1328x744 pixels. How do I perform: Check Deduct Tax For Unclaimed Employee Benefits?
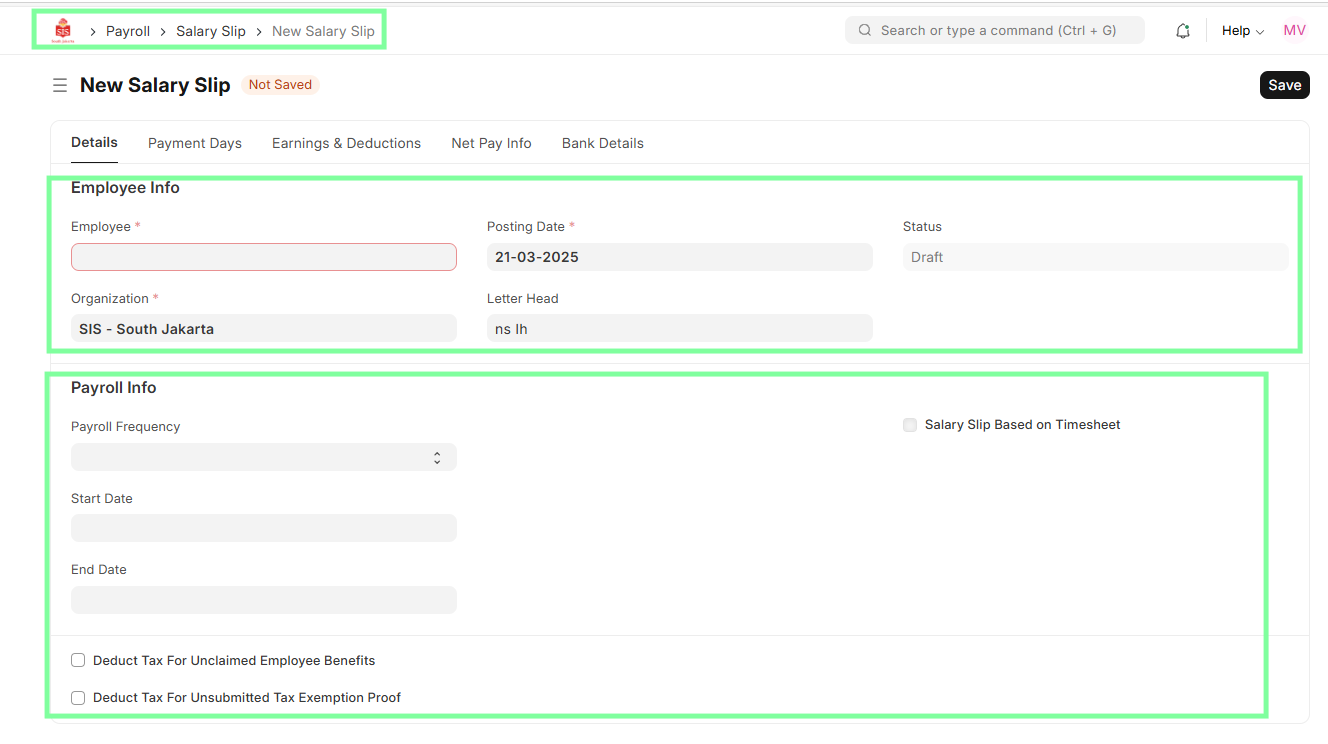pyautogui.click(x=78, y=661)
